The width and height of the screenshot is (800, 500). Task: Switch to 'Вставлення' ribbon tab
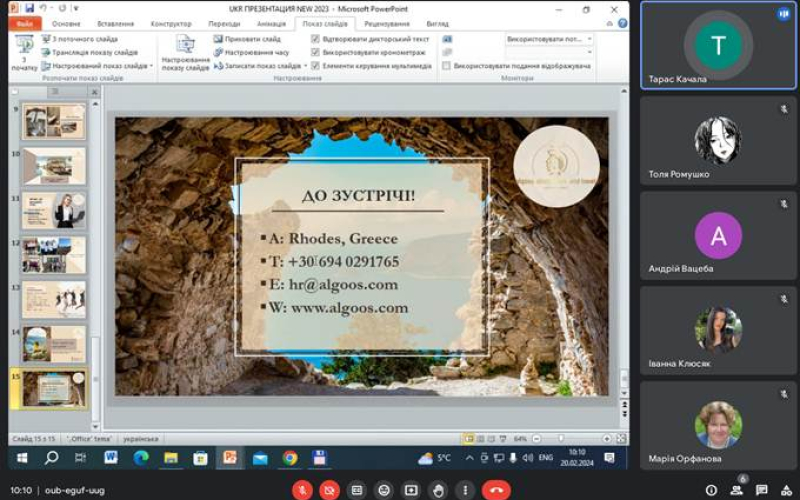click(115, 23)
